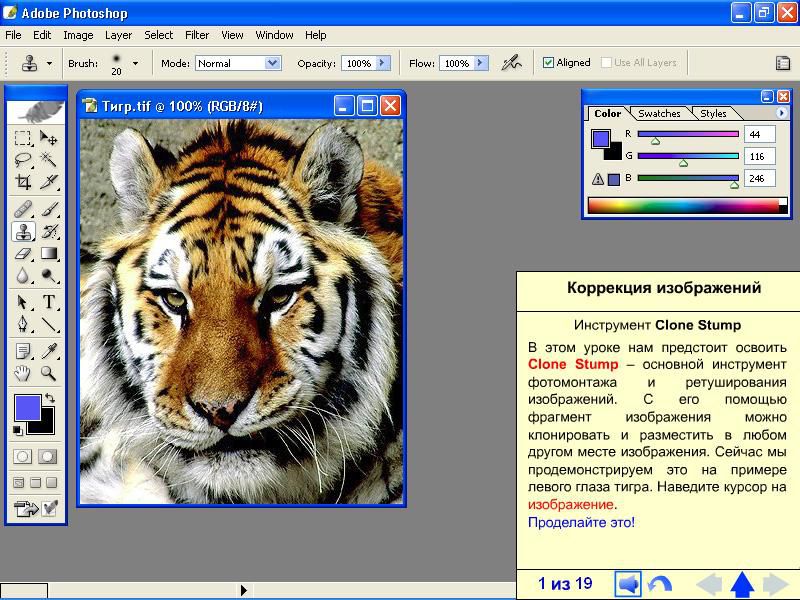Uncheck the Aligned checkbox
This screenshot has height=600, width=800.
(548, 63)
